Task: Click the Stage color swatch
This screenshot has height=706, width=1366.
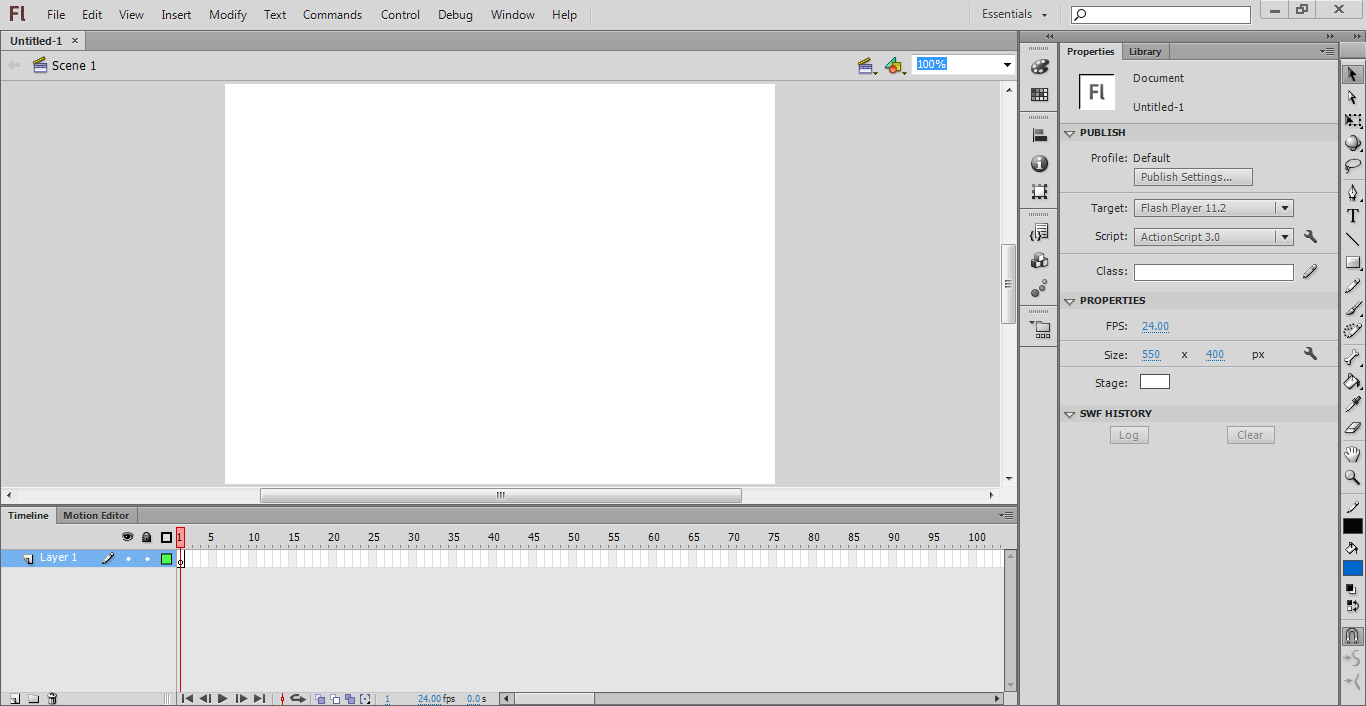Action: [1154, 382]
